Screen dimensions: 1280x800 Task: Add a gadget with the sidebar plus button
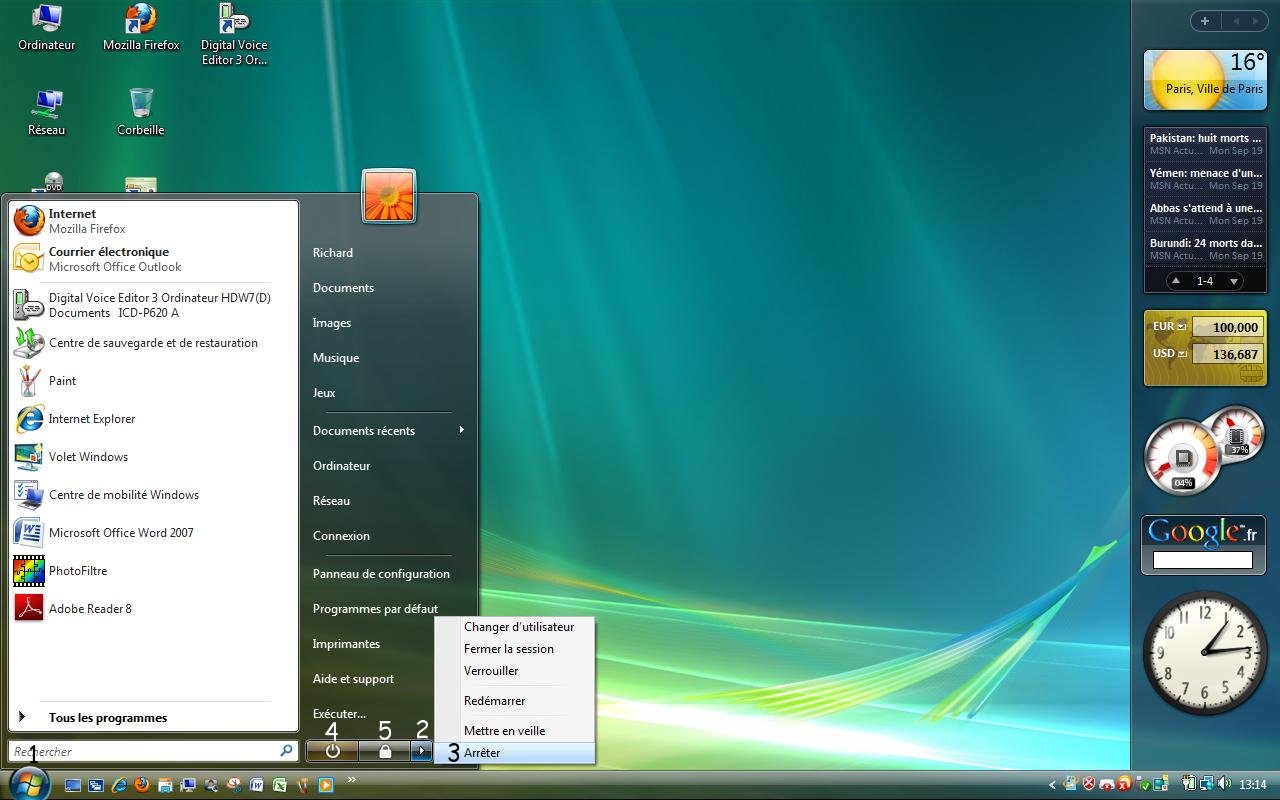pyautogui.click(x=1205, y=21)
